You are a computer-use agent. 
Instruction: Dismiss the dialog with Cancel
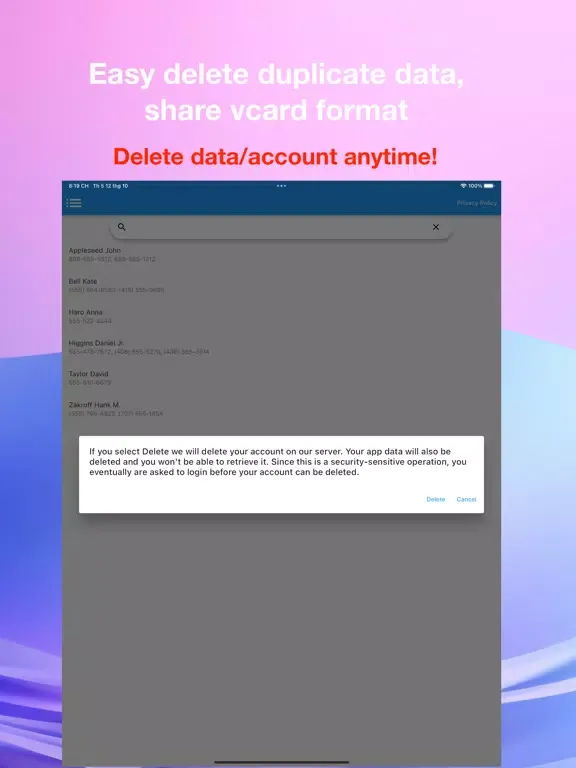[466, 499]
